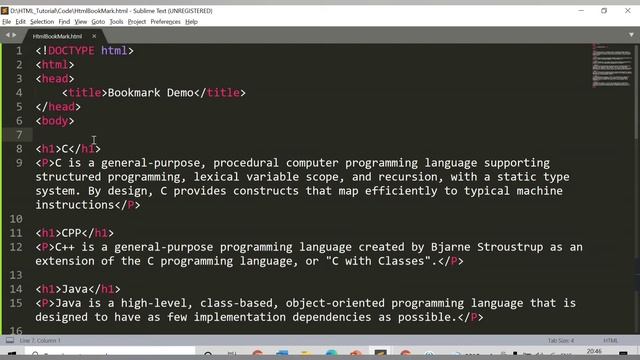Click the previous tab left arrow

point(7,35)
